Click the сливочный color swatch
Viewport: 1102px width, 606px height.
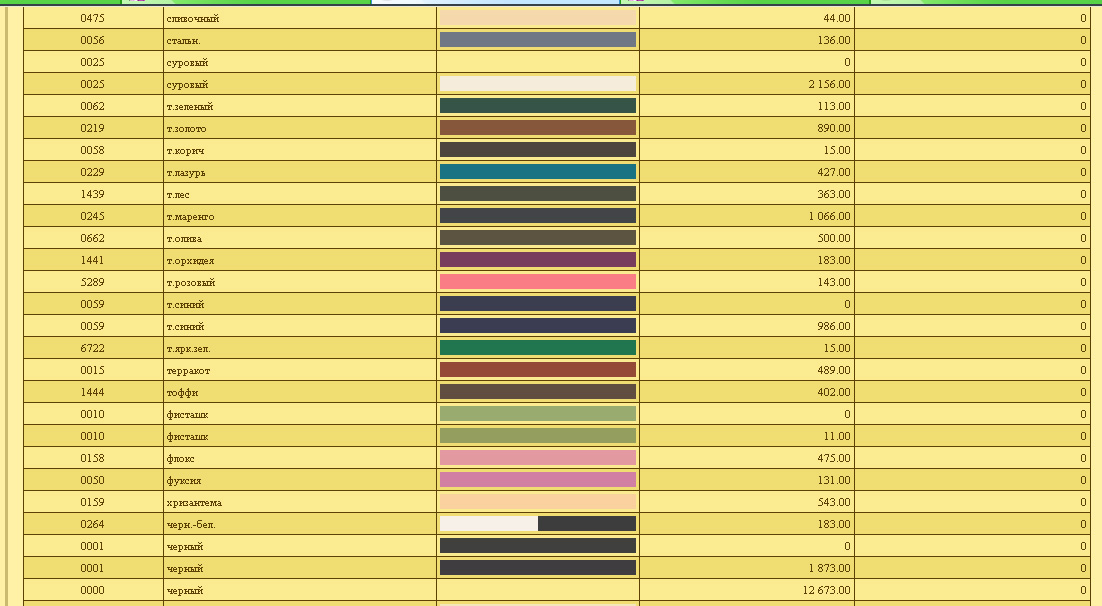[x=538, y=18]
